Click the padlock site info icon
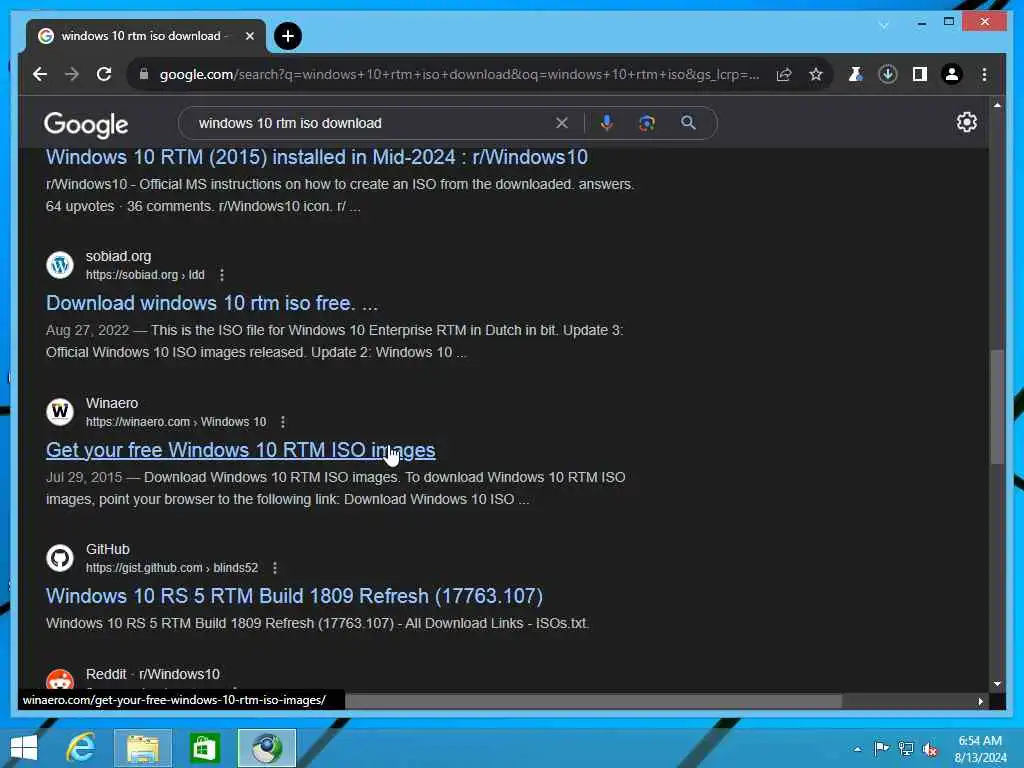 pos(144,74)
